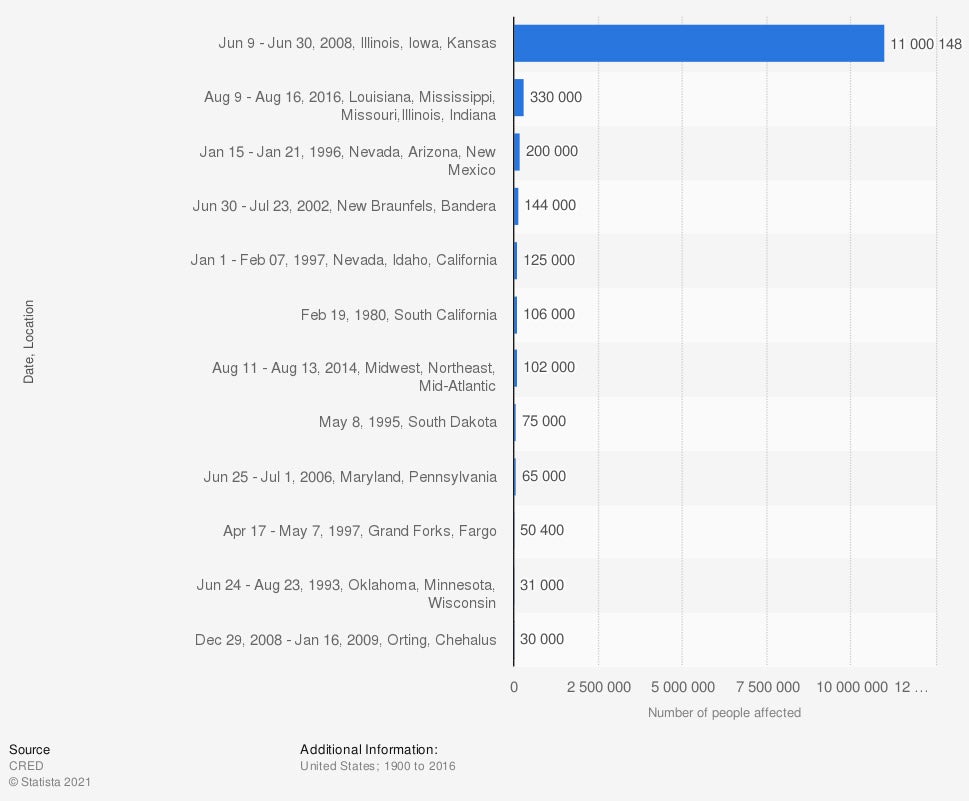Select the Jan 1996 Nevada, Arizona bar
The width and height of the screenshot is (969, 801).
click(517, 151)
